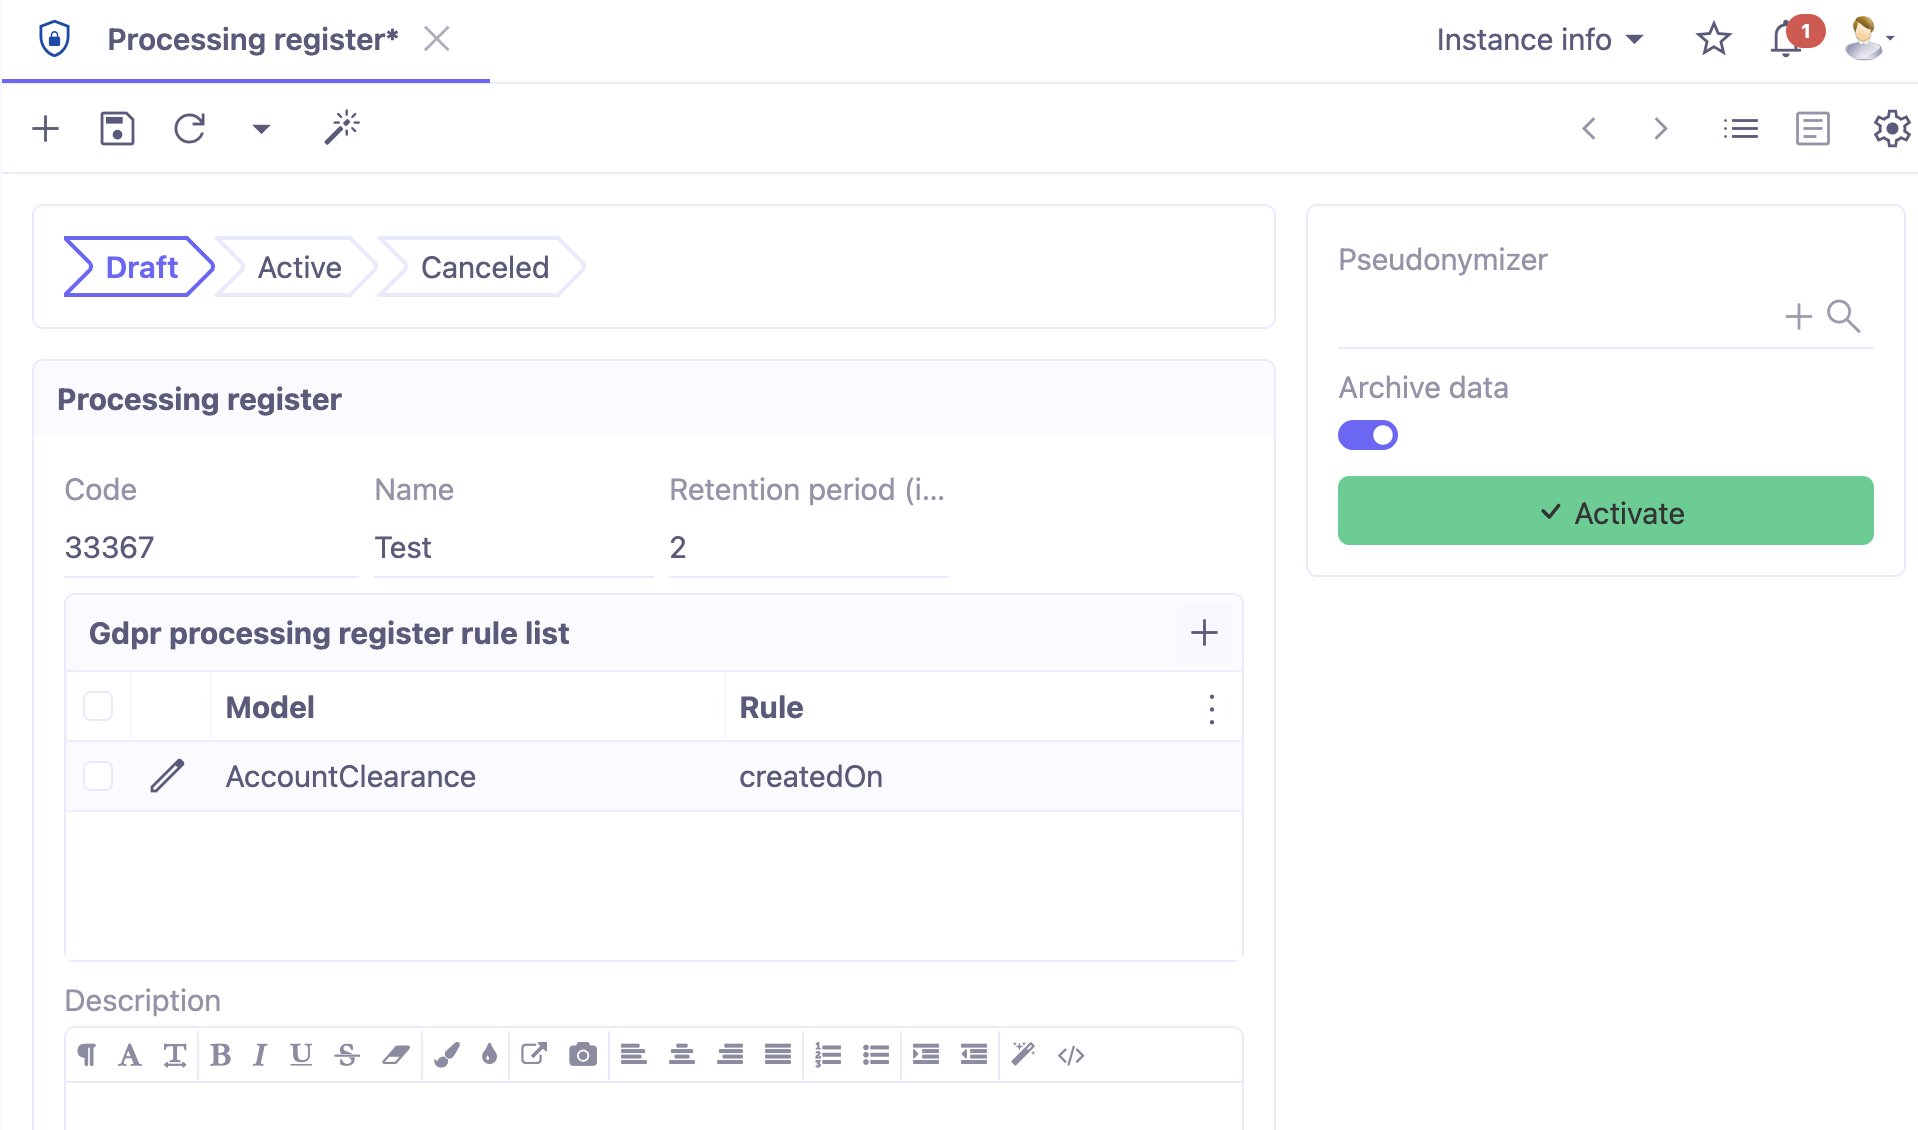This screenshot has width=1918, height=1130.
Task: Open the rule list column options menu
Action: point(1211,709)
